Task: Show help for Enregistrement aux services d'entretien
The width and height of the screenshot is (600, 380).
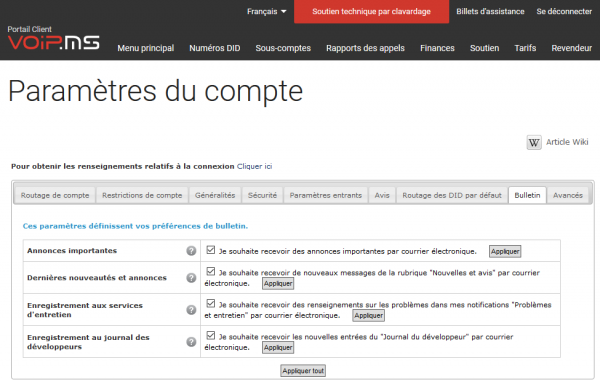Action: [x=191, y=310]
